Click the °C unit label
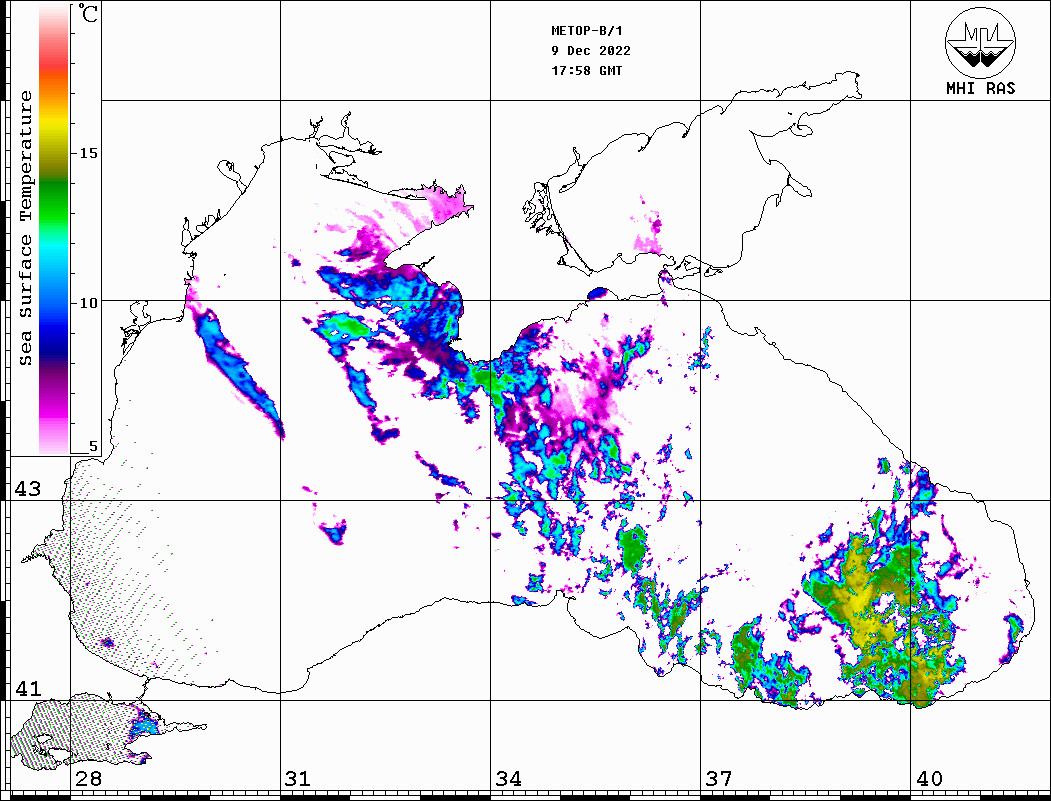 click(x=89, y=15)
